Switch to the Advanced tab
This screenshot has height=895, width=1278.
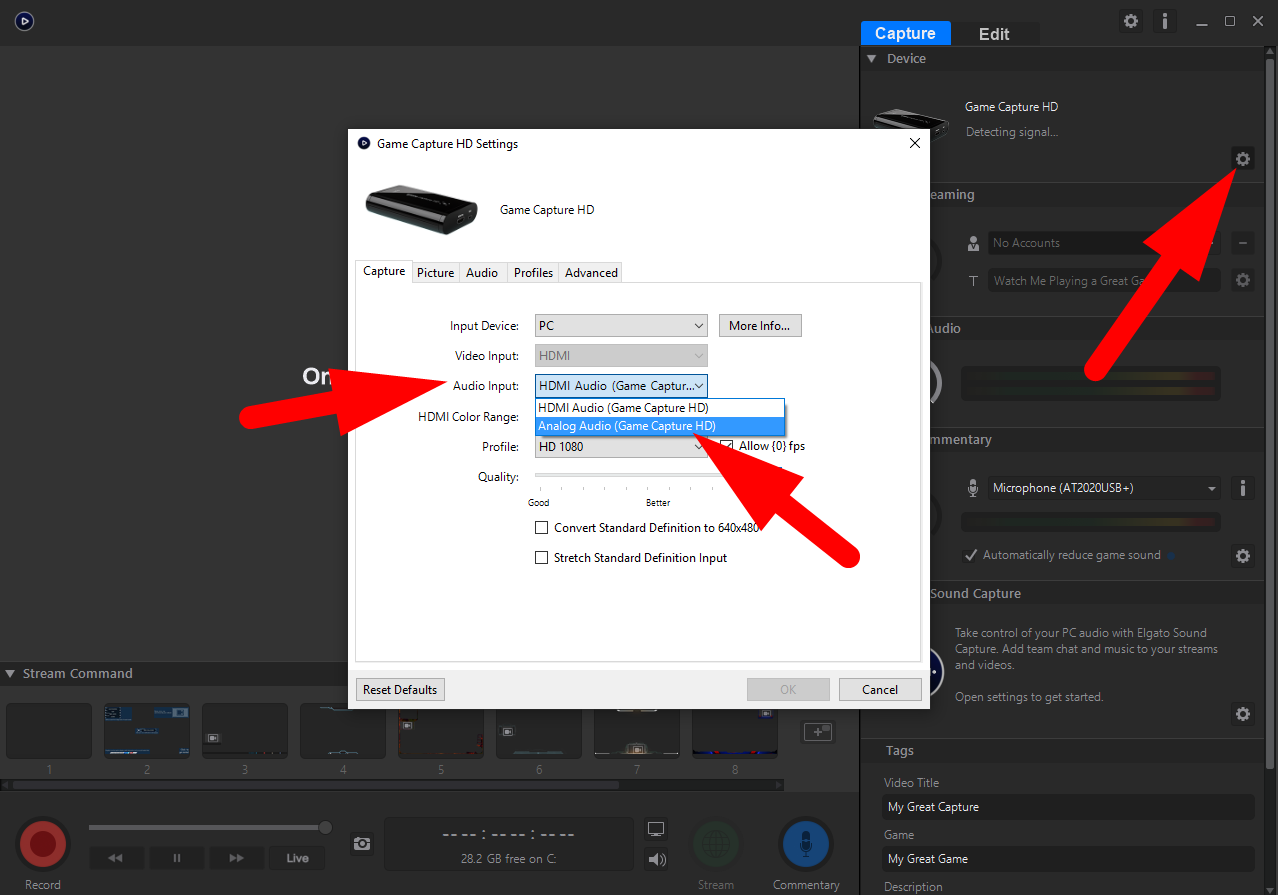point(591,272)
